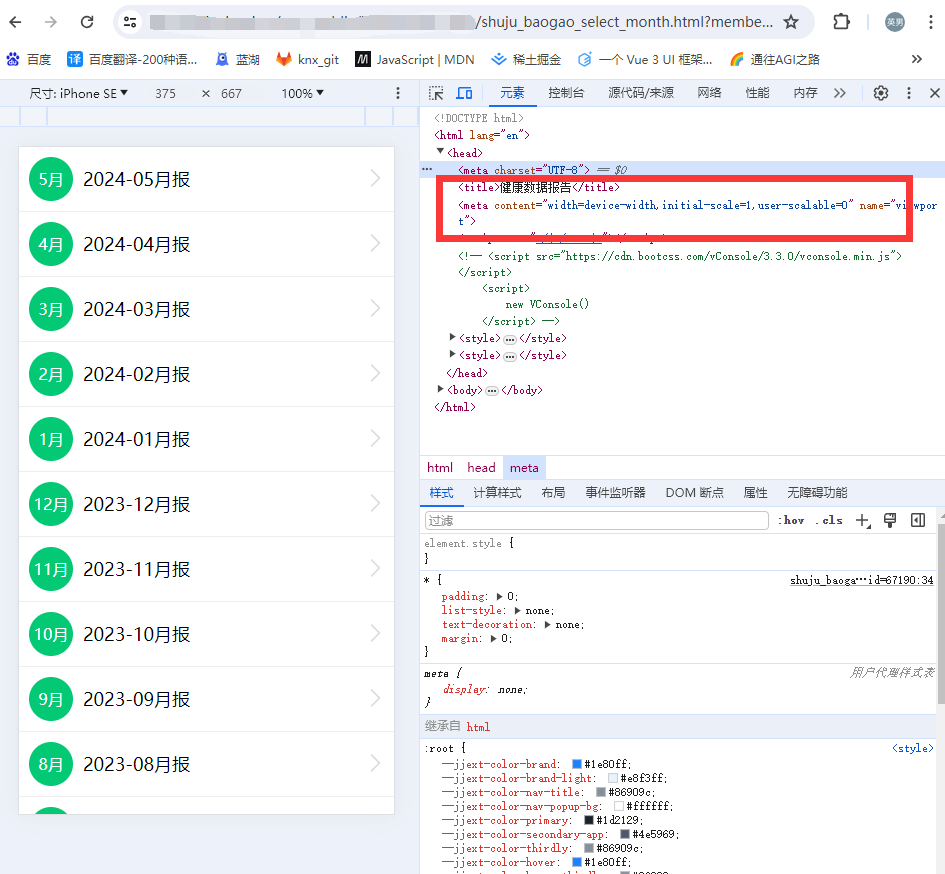Viewport: 945px width, 874px height.
Task: Click chevron arrow on 2023-11月报 row
Action: coord(375,568)
